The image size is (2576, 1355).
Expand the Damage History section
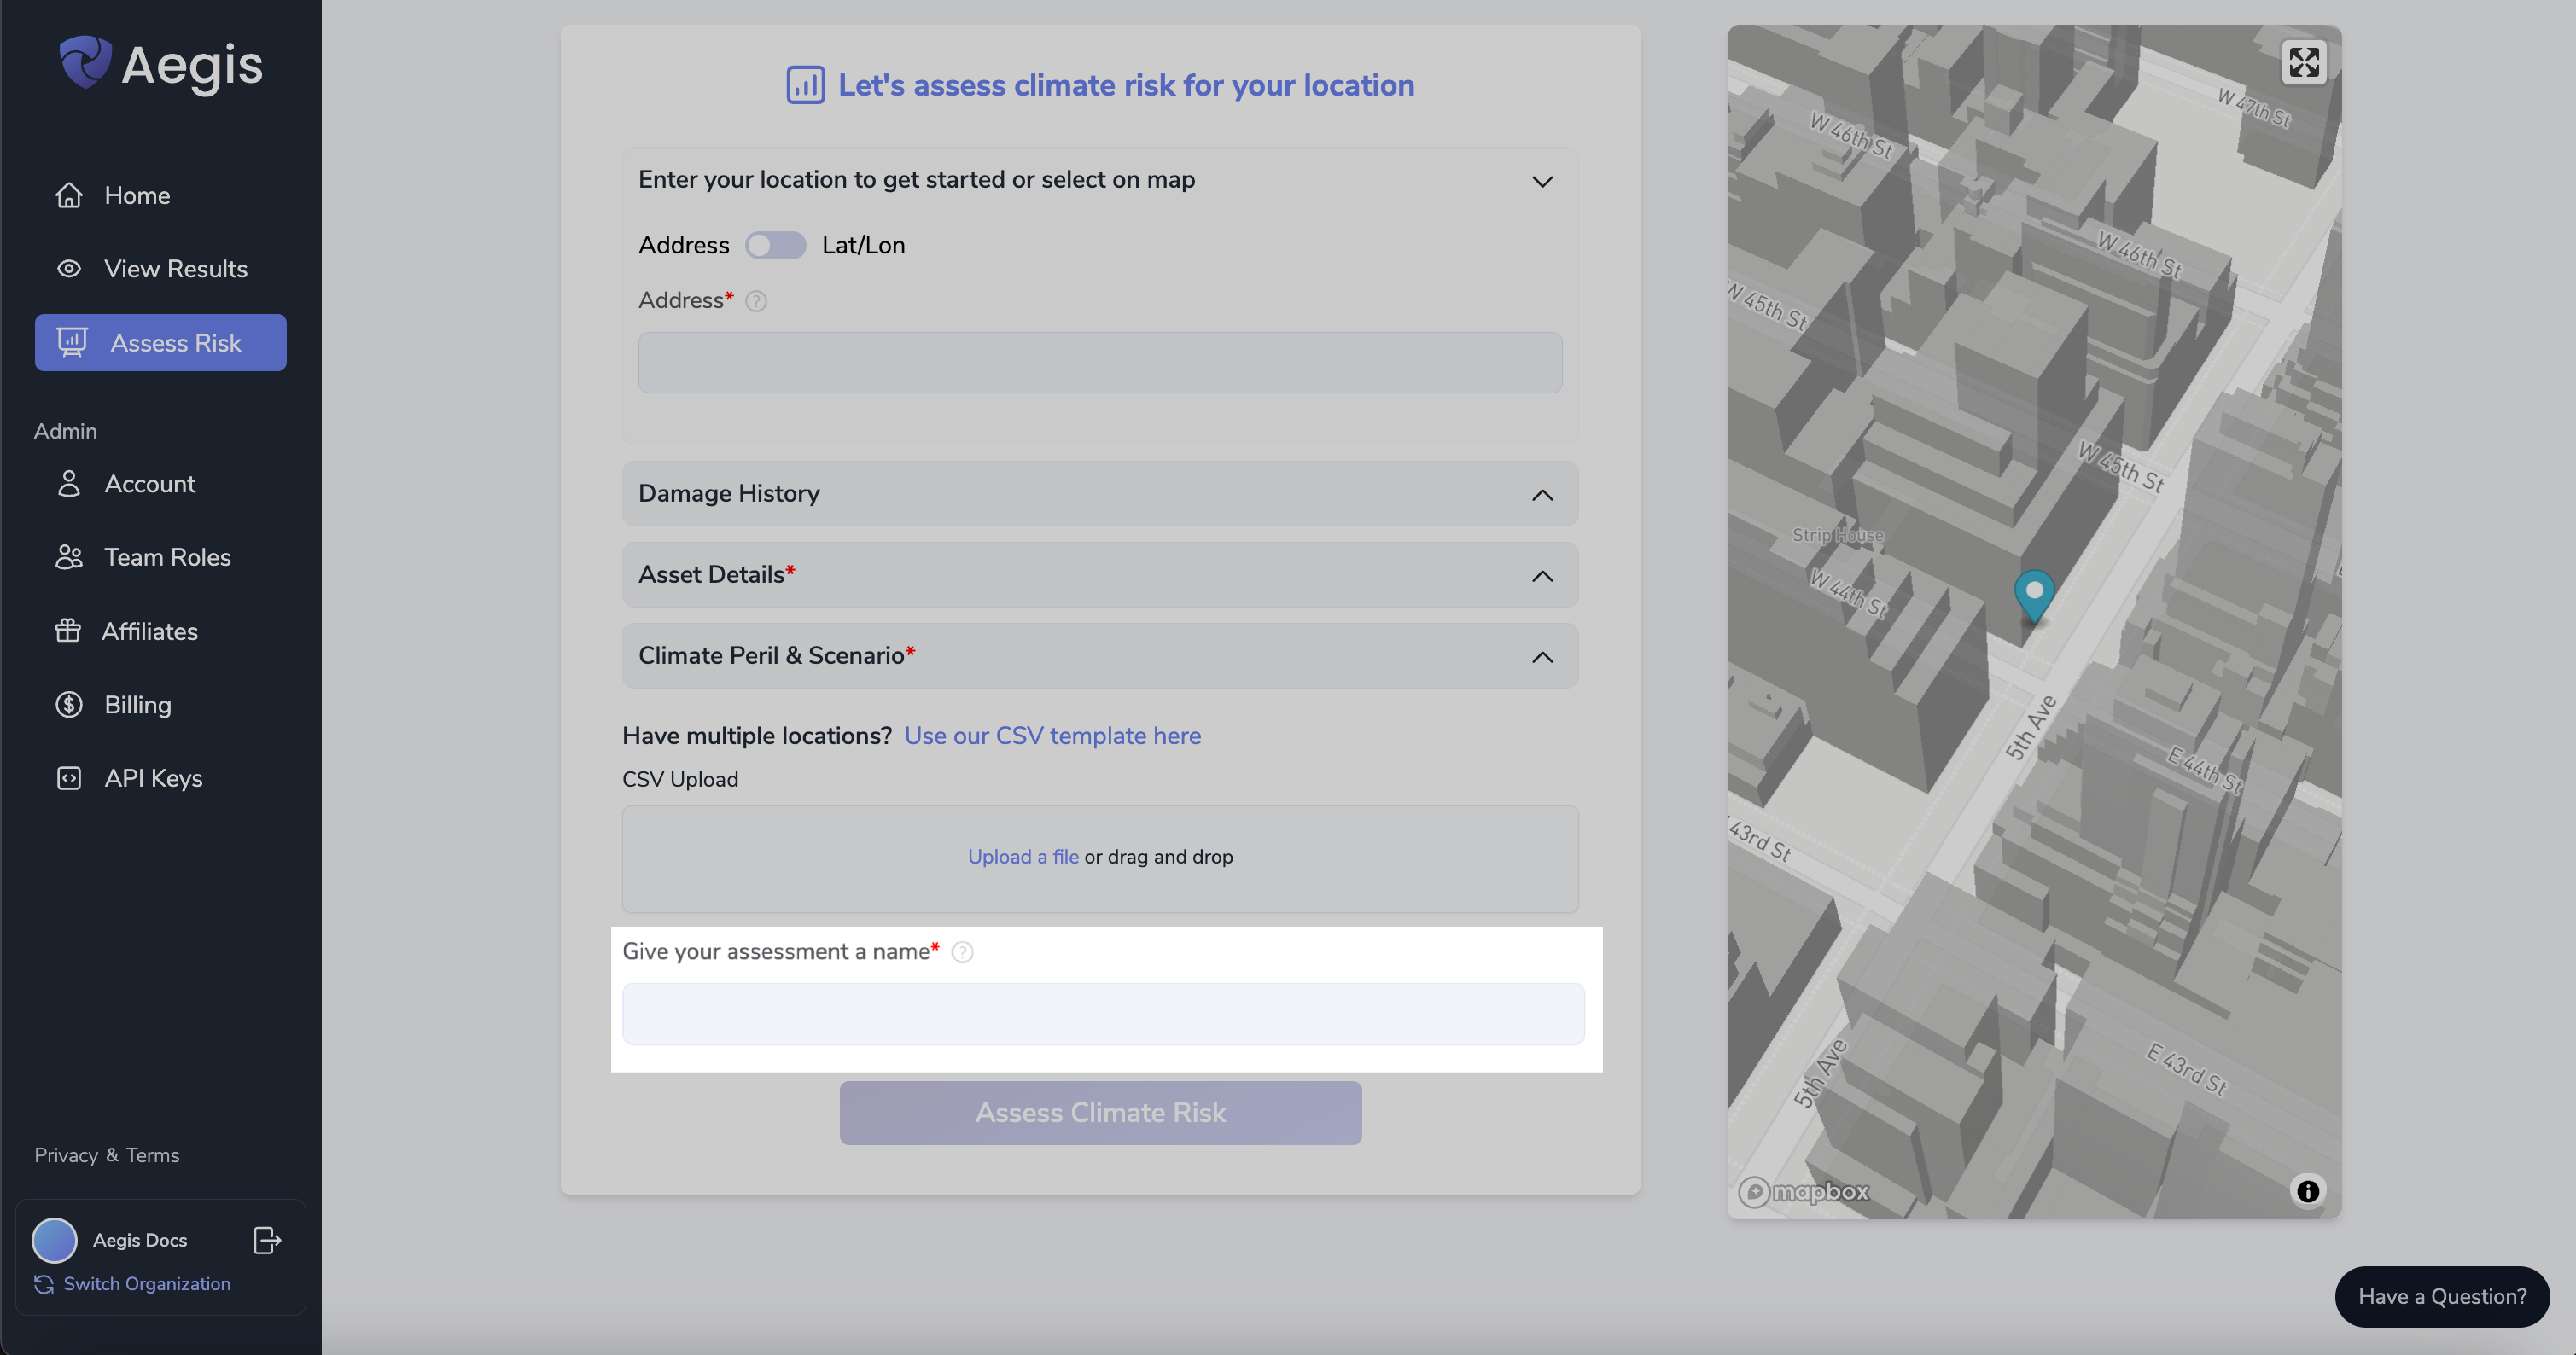[1100, 494]
